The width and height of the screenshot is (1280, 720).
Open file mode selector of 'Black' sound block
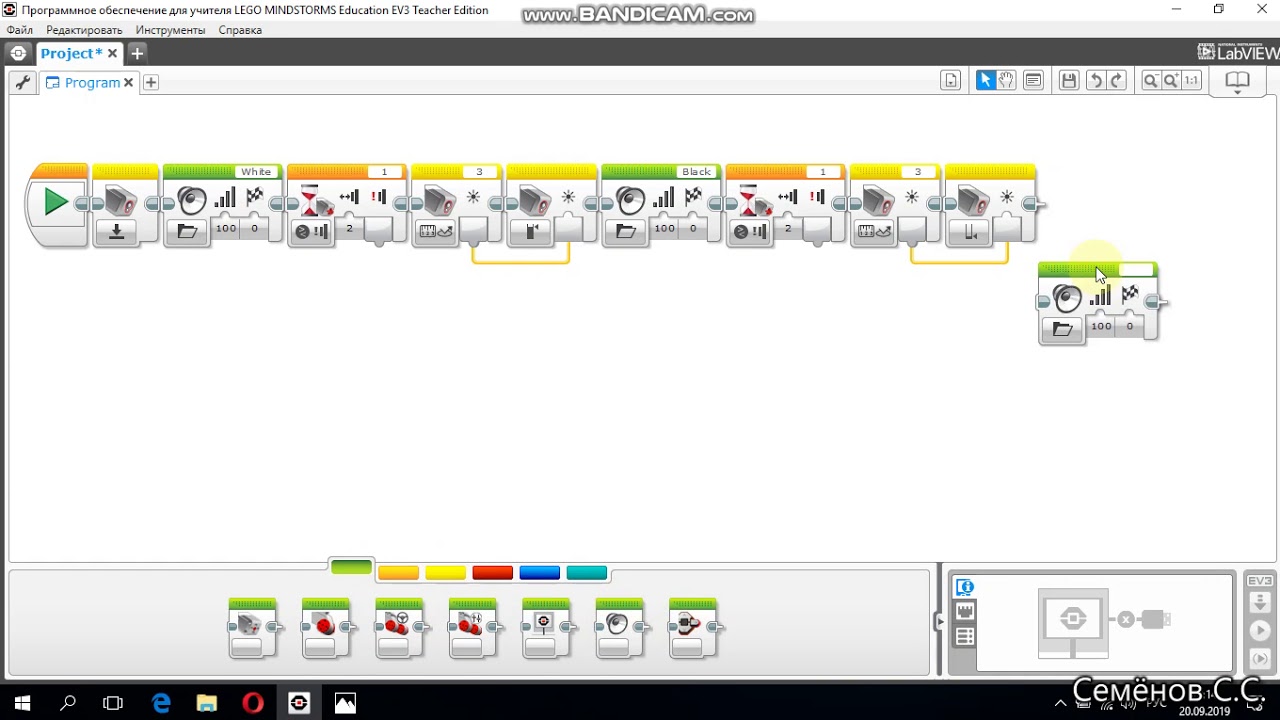626,232
